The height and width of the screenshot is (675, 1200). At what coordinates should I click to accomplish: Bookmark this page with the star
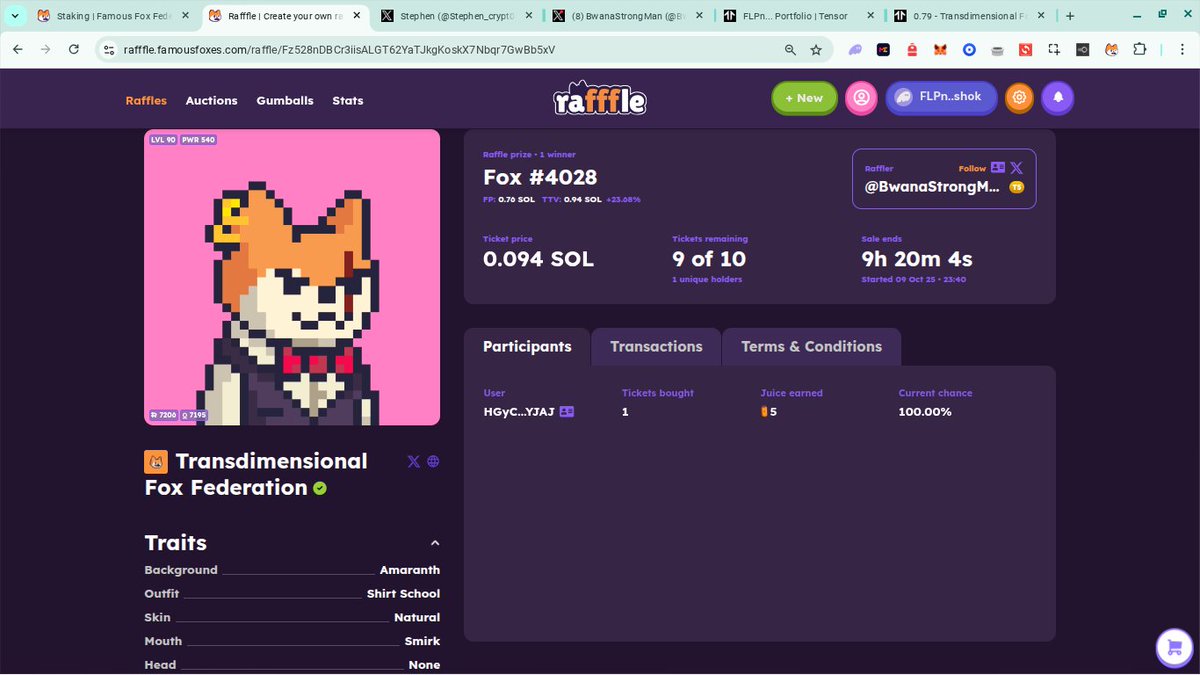(x=816, y=50)
